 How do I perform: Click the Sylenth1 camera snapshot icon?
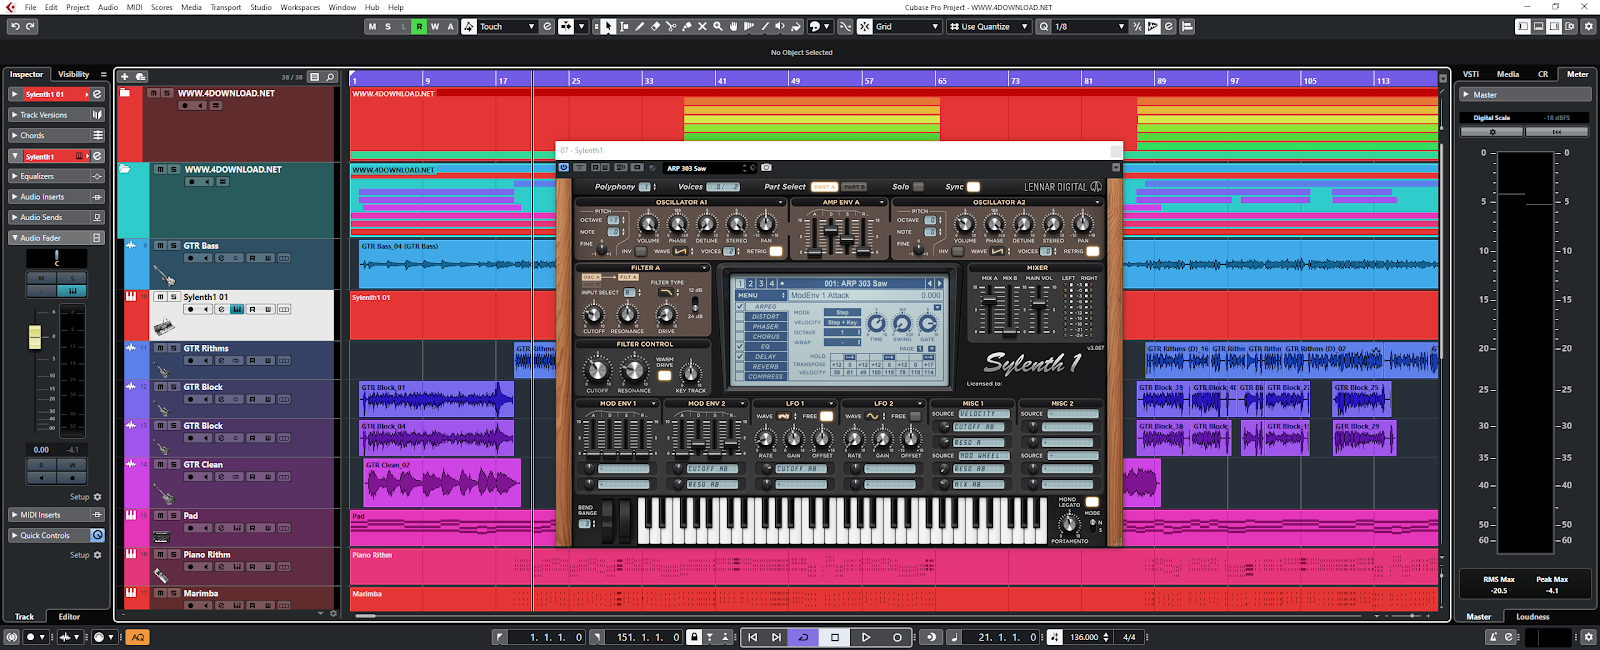click(x=766, y=168)
